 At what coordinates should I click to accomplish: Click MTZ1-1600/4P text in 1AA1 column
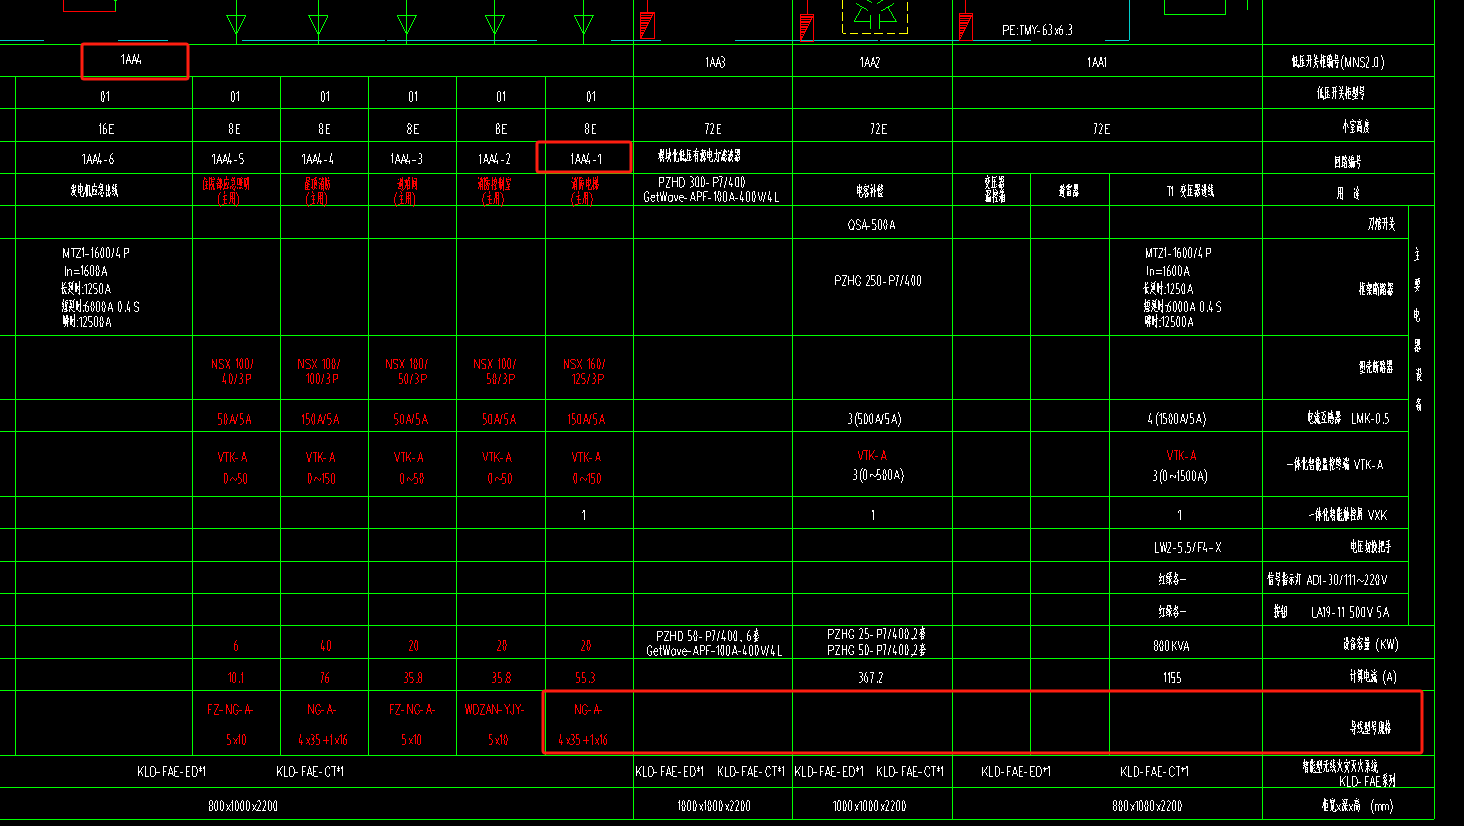coord(1178,253)
